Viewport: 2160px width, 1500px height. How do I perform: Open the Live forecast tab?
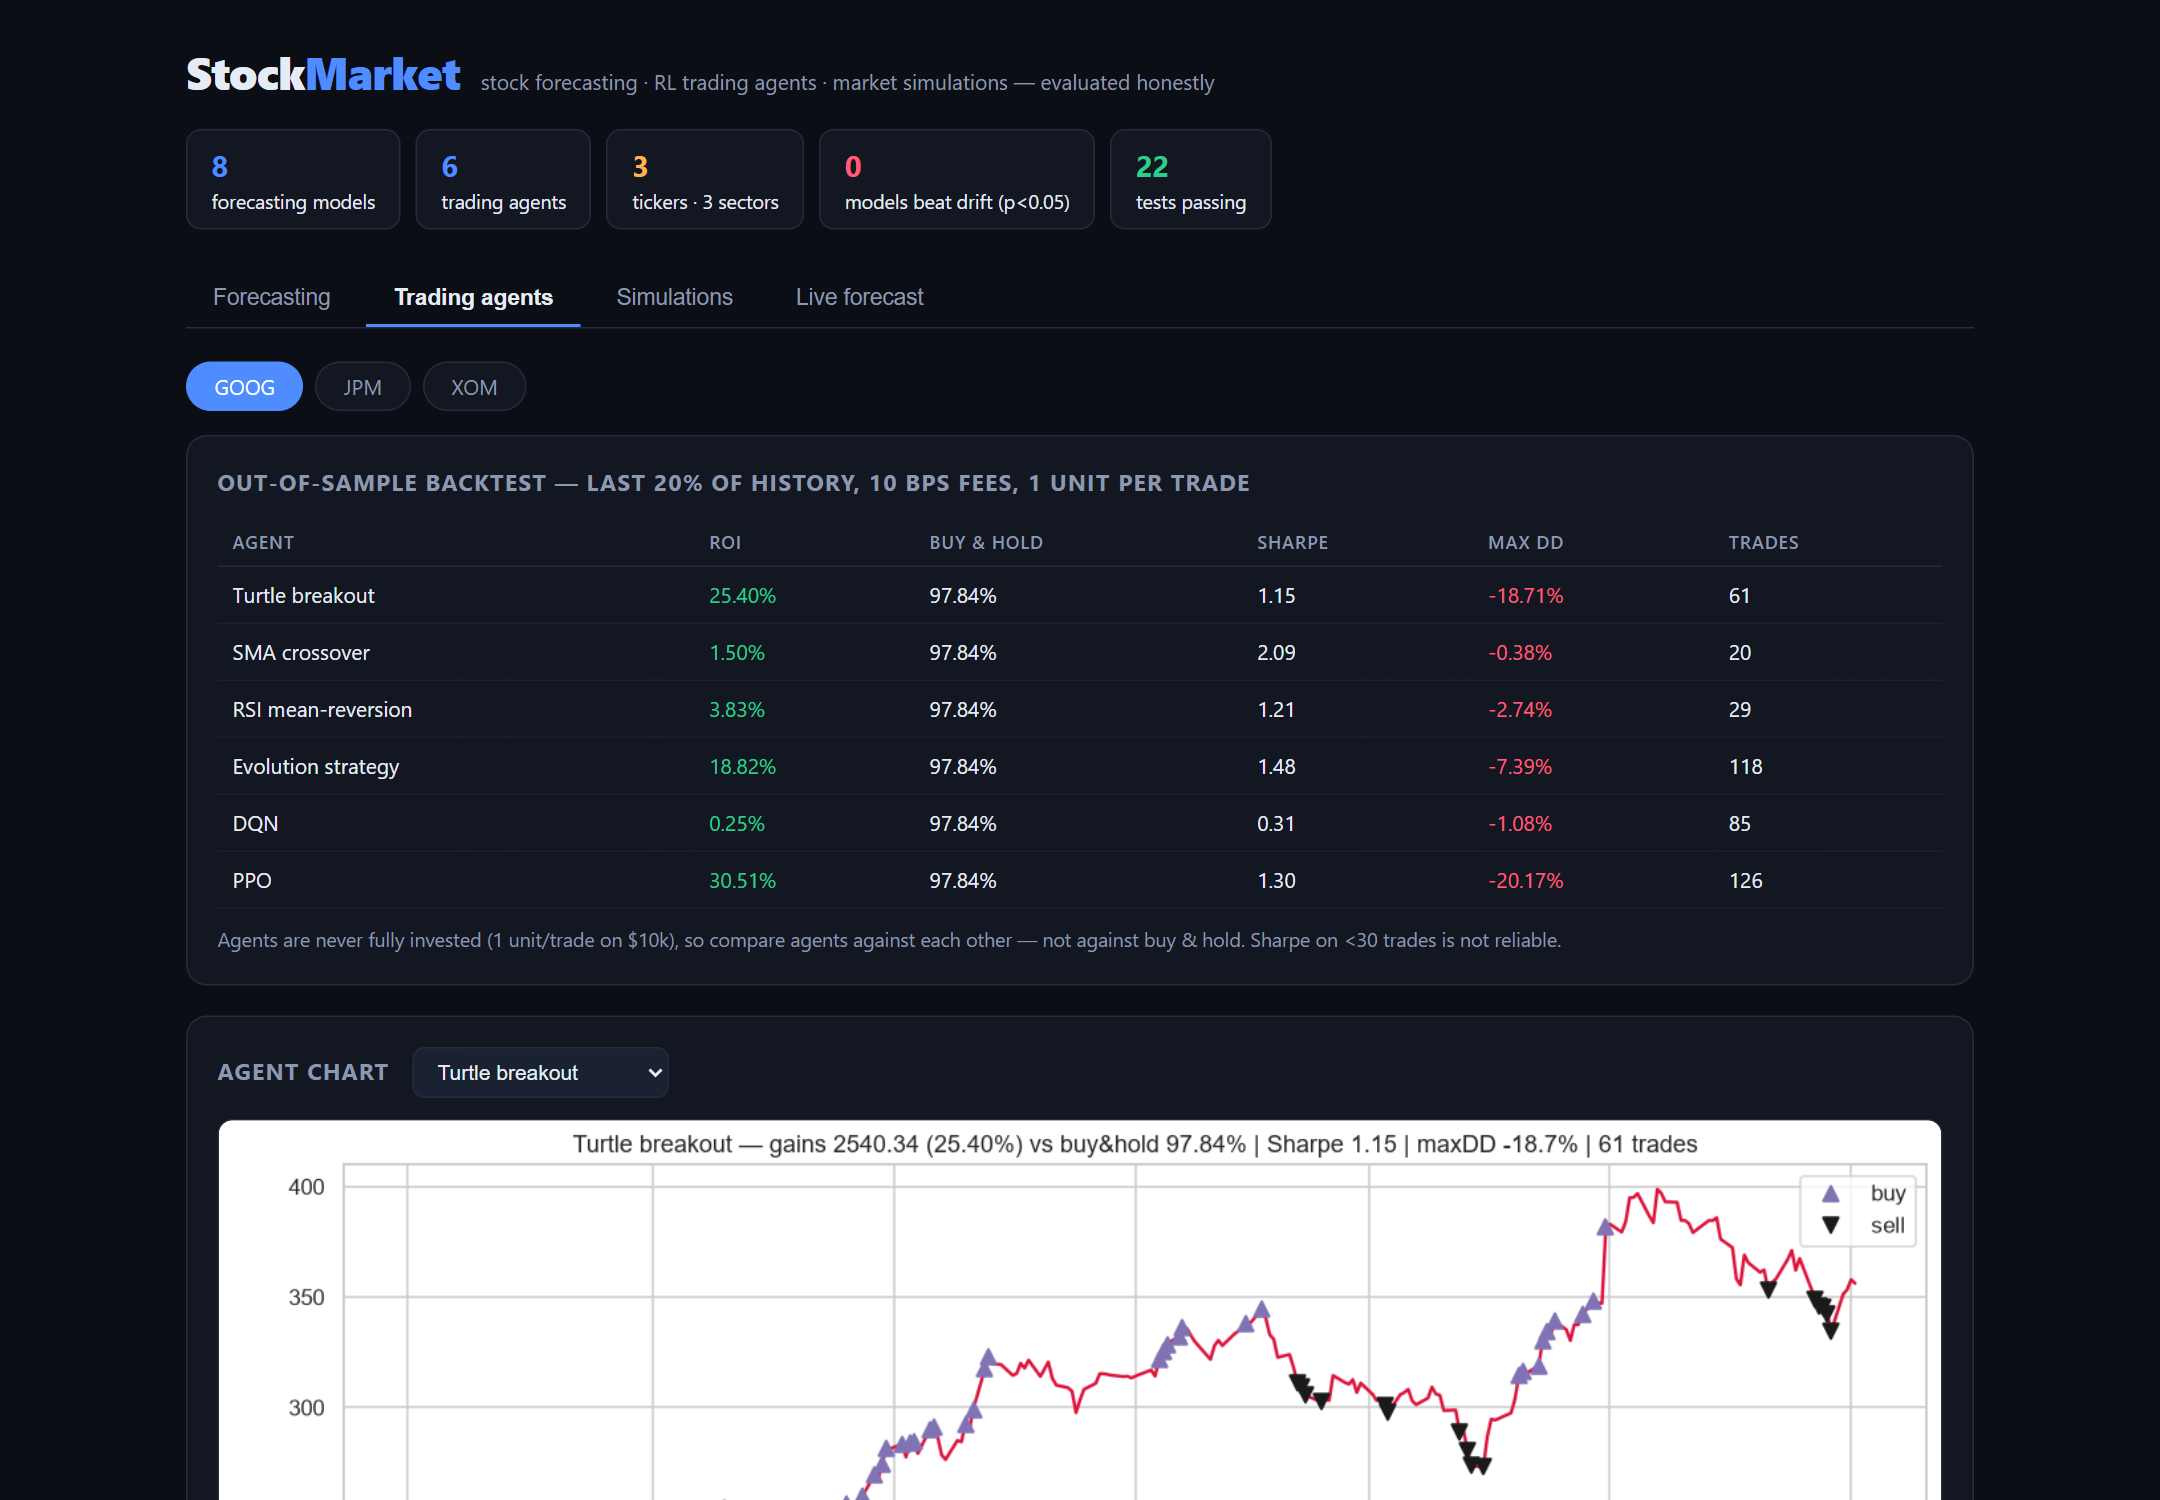pos(859,297)
